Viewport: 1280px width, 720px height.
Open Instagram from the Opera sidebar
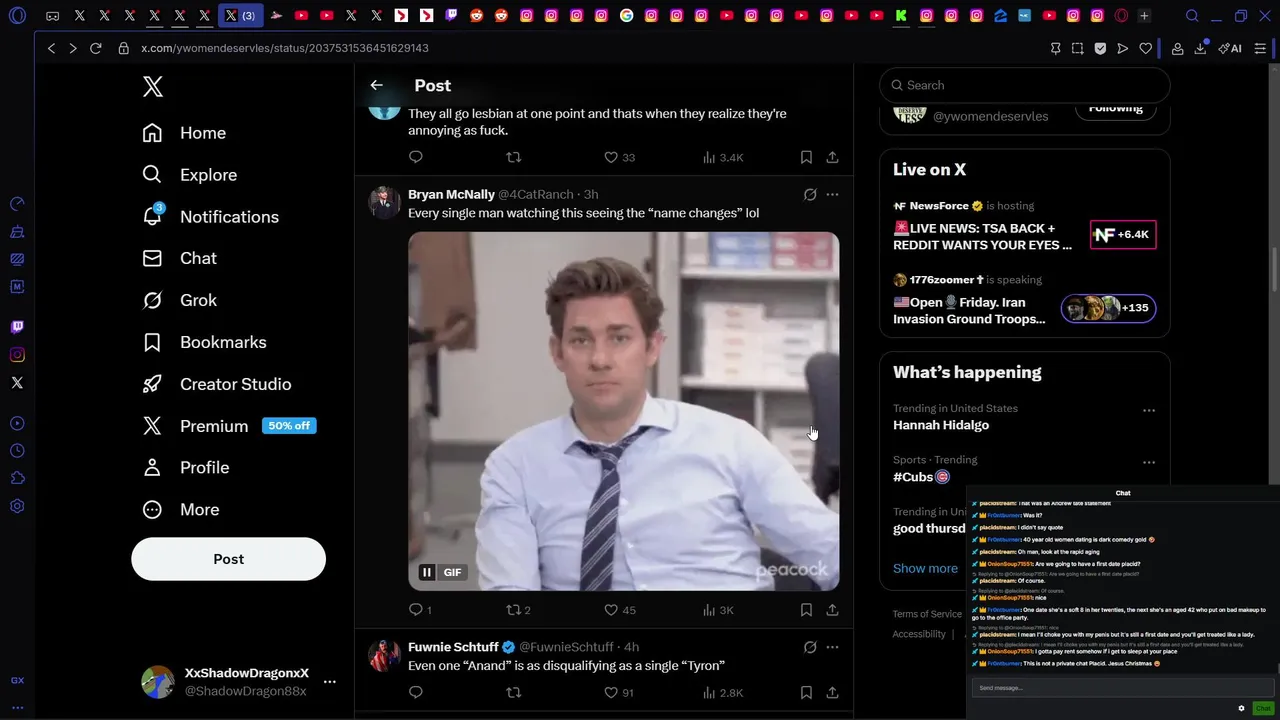click(17, 355)
